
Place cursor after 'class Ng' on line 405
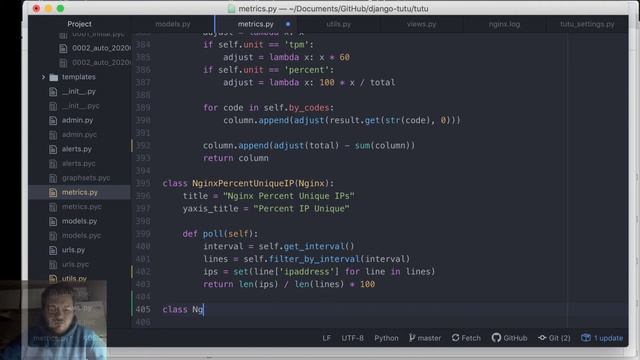tap(204, 309)
